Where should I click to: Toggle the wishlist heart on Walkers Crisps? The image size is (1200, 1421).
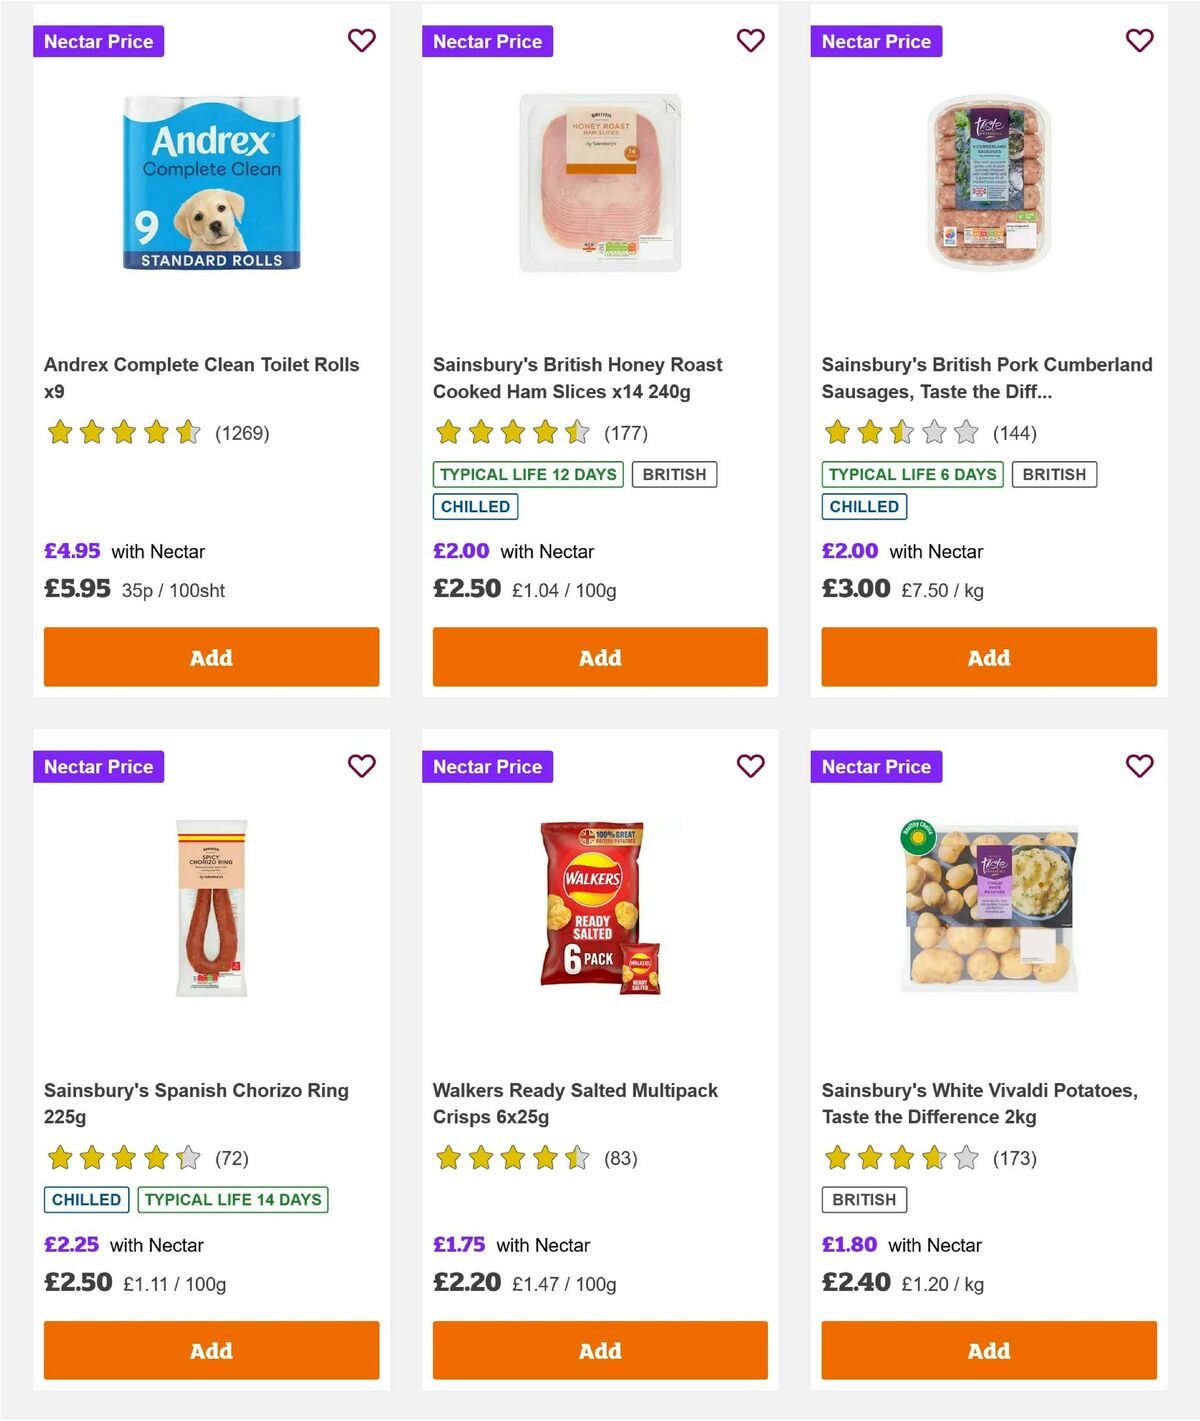click(750, 766)
